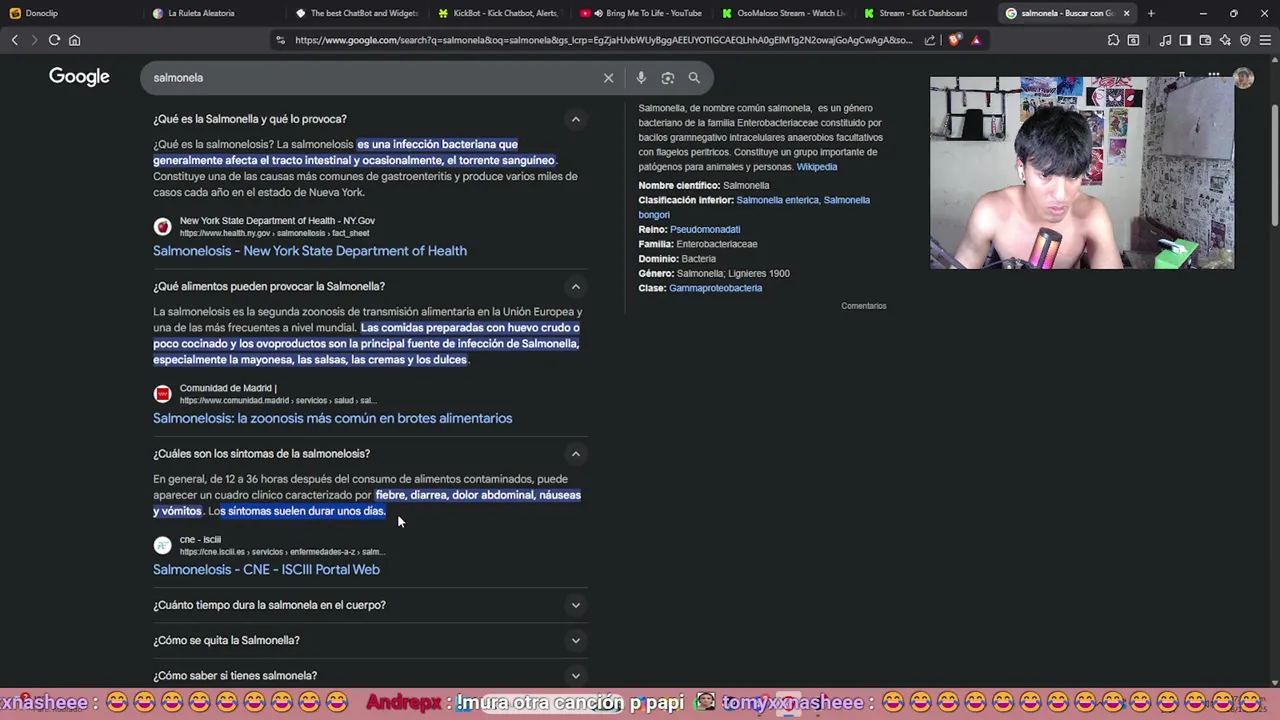
Task: Start a voice search with microphone
Action: pyautogui.click(x=641, y=77)
